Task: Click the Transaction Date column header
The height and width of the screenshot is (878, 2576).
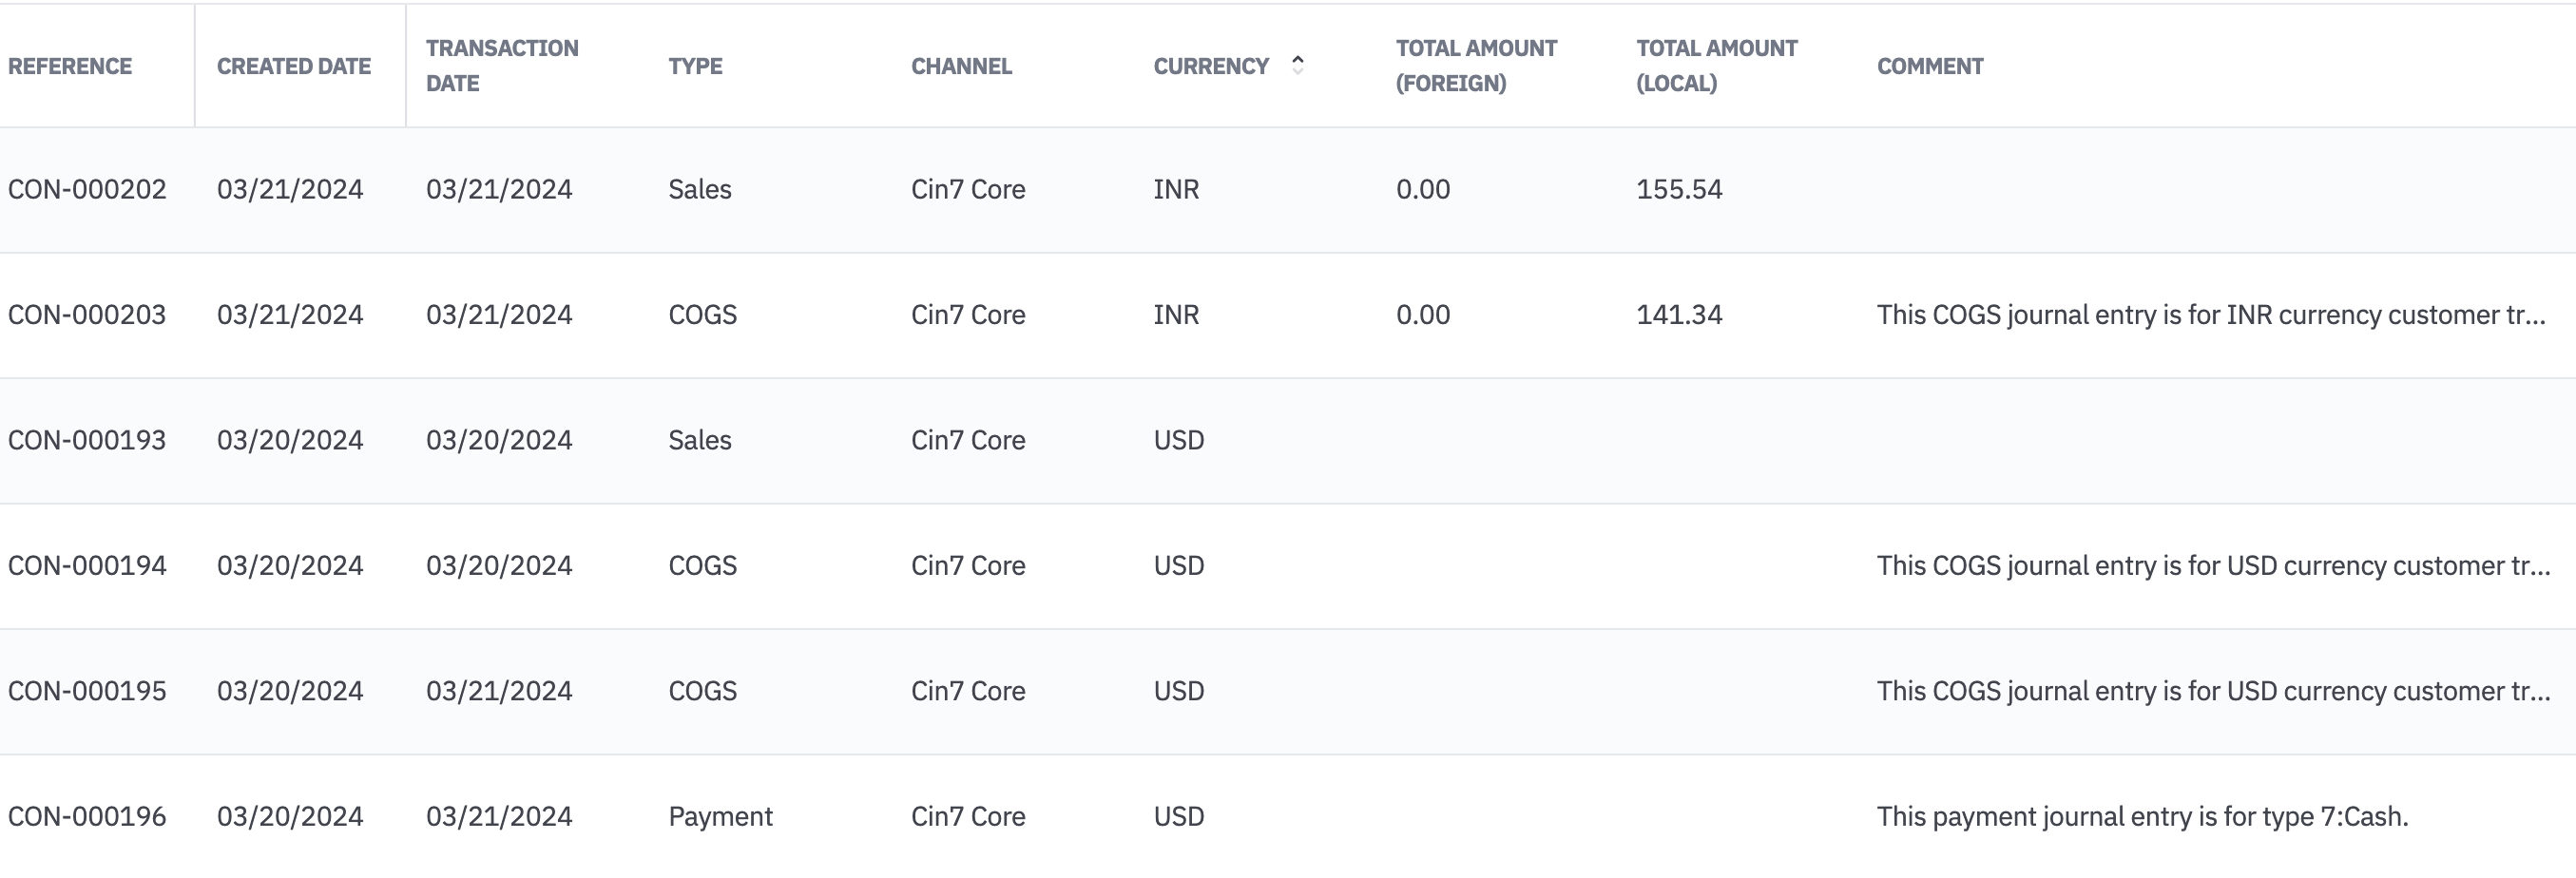Action: (x=502, y=66)
